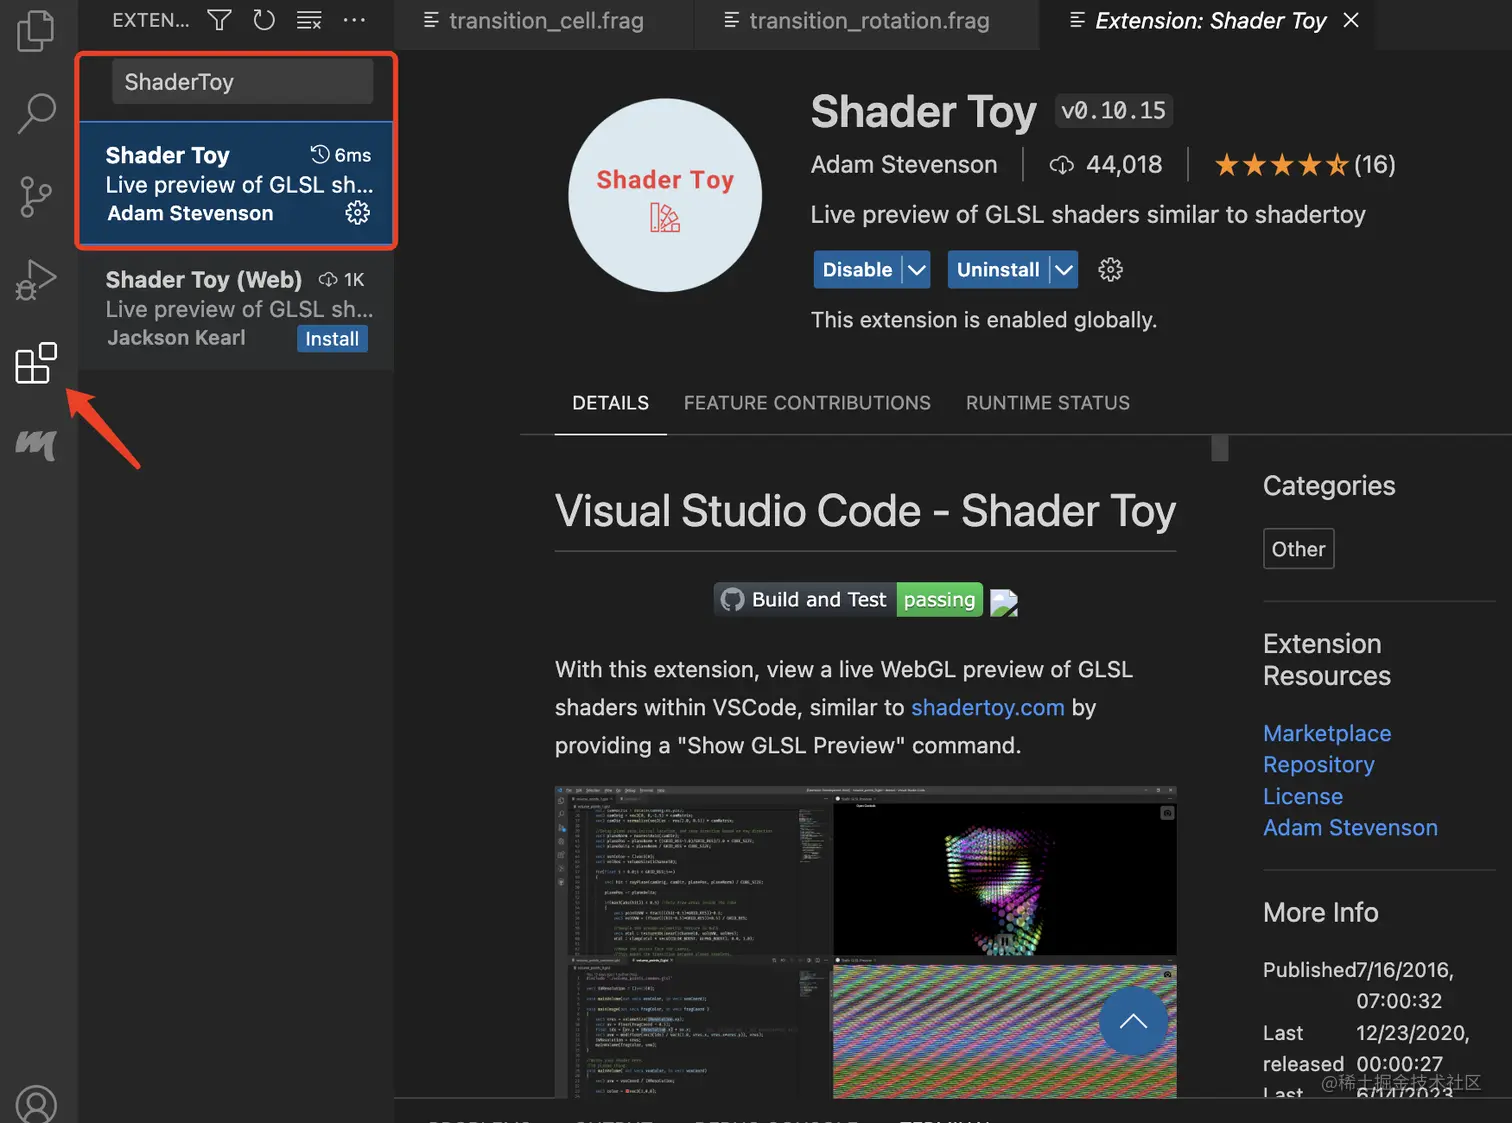Switch to the Feature Contributions tab
1512x1123 pixels.
[x=807, y=402]
